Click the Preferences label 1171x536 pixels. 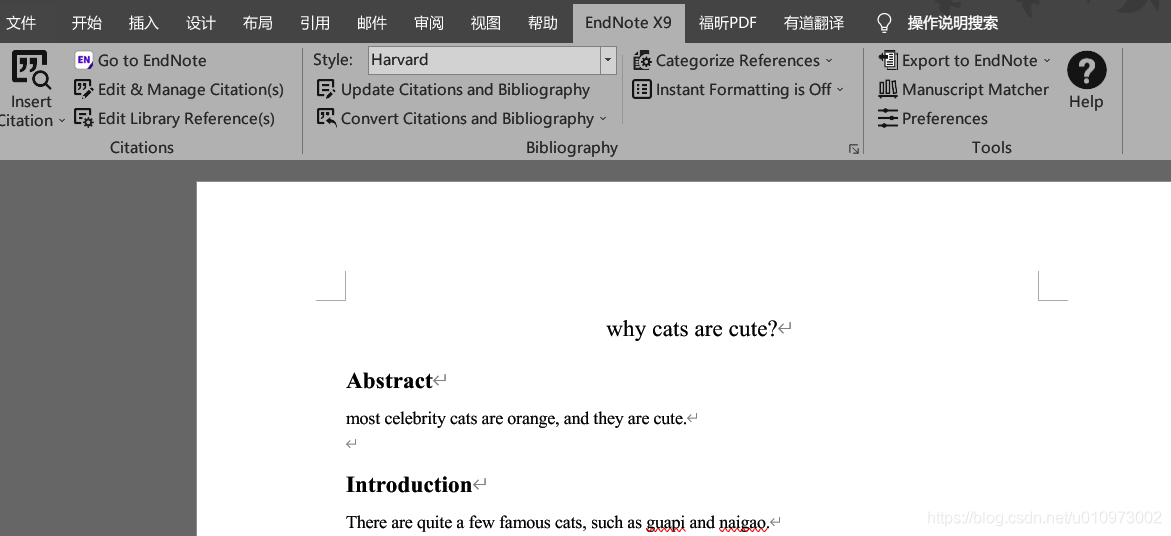pos(945,119)
